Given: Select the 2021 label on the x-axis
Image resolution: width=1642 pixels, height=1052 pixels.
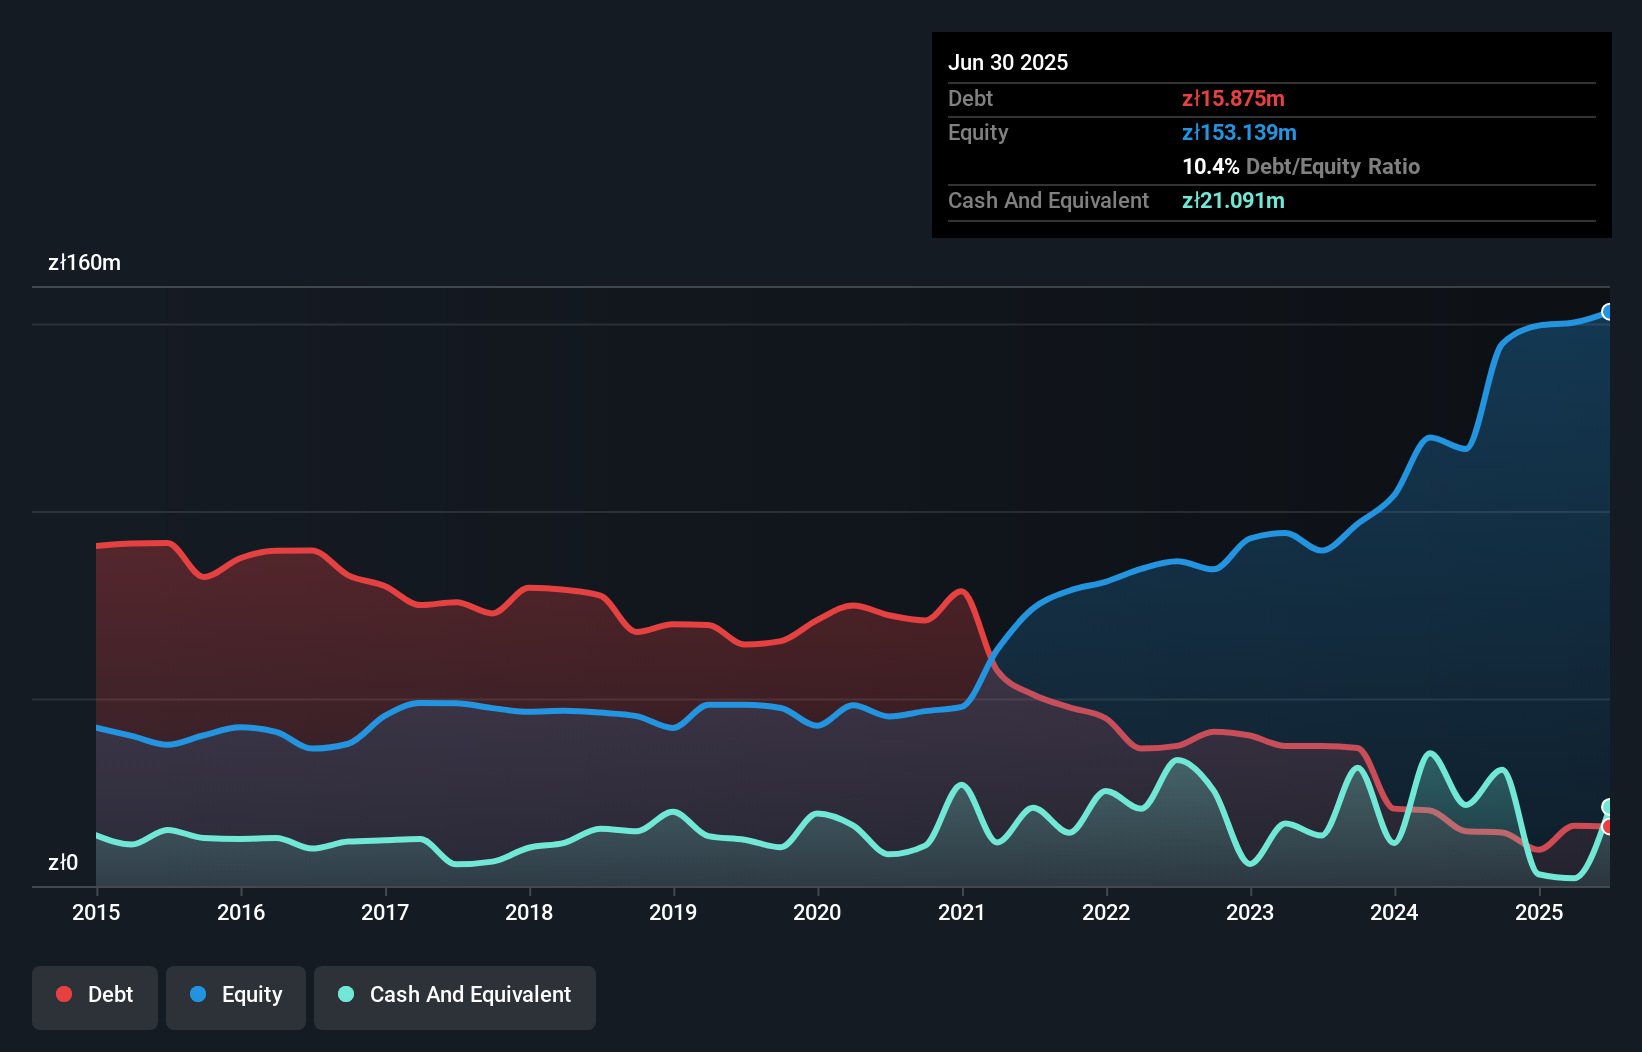Looking at the screenshot, I should [x=962, y=912].
